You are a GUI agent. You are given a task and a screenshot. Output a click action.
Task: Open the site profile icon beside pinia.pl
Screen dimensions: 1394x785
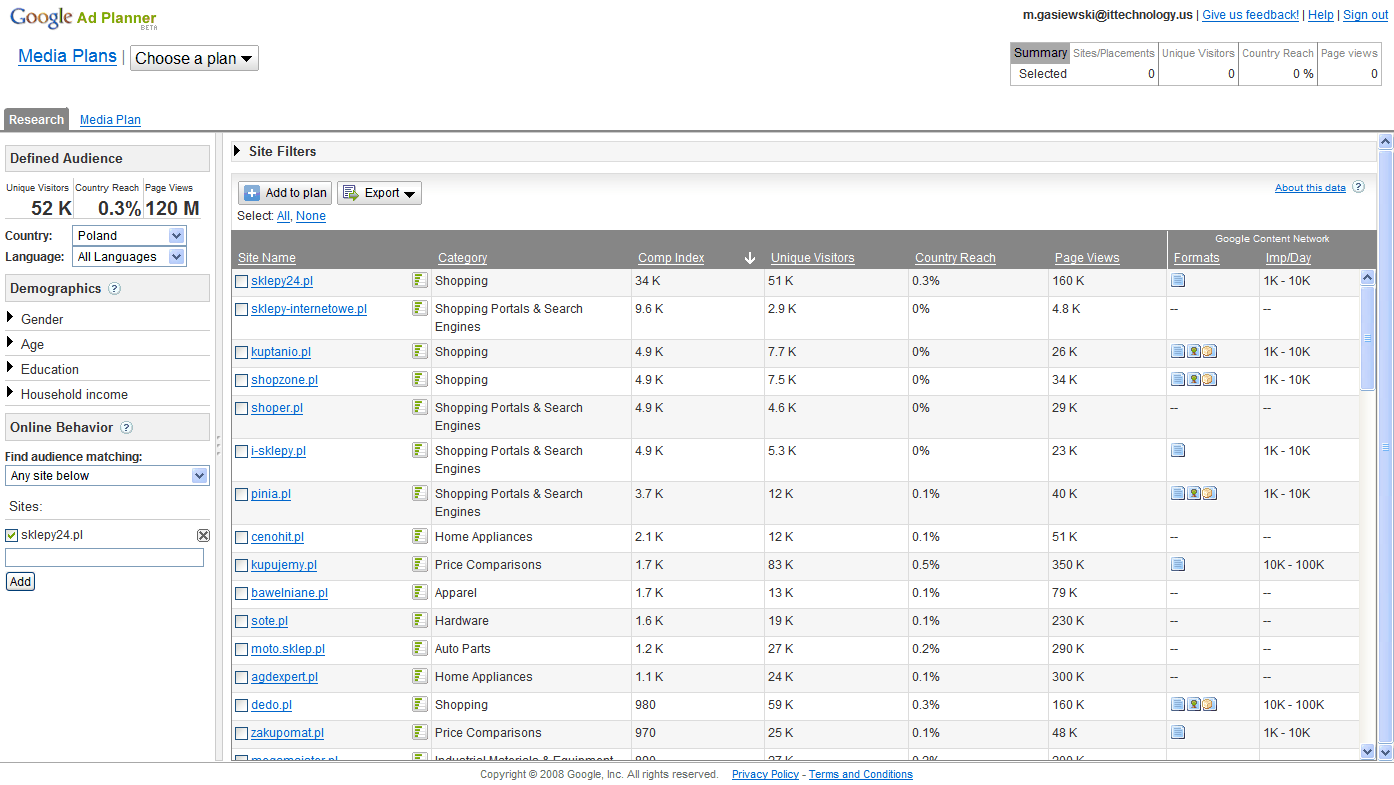420,494
